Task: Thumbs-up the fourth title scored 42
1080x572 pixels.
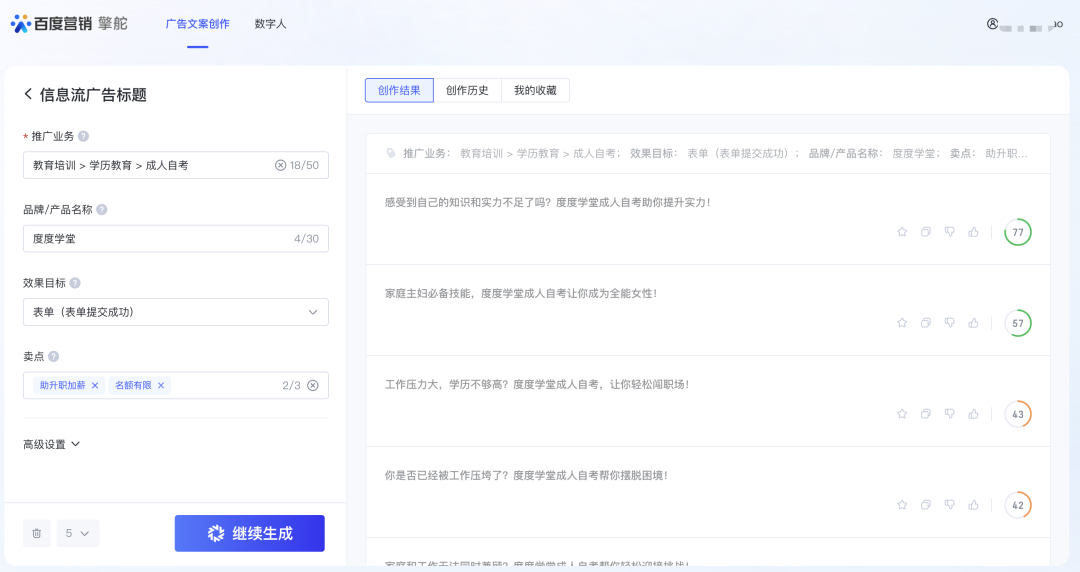Action: tap(974, 505)
